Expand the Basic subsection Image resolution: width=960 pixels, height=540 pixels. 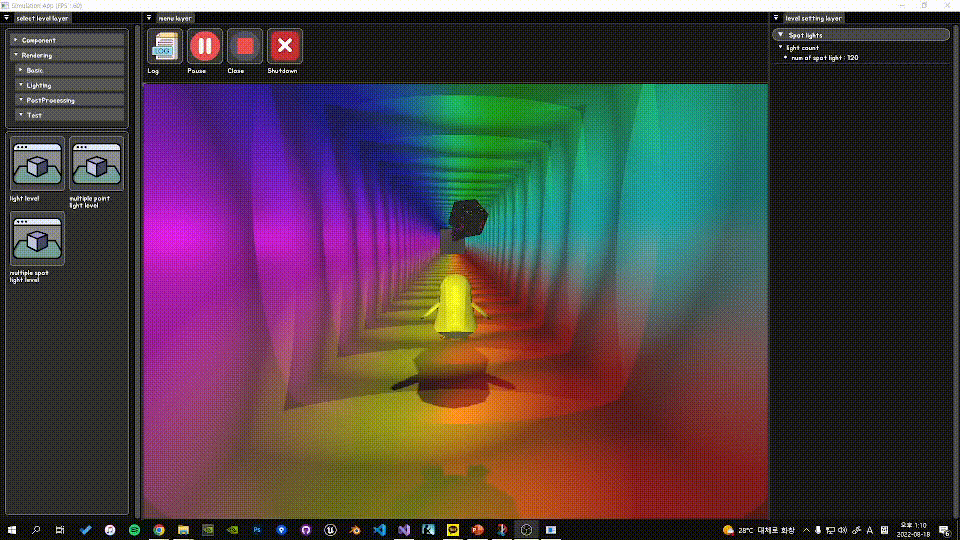click(x=70, y=70)
